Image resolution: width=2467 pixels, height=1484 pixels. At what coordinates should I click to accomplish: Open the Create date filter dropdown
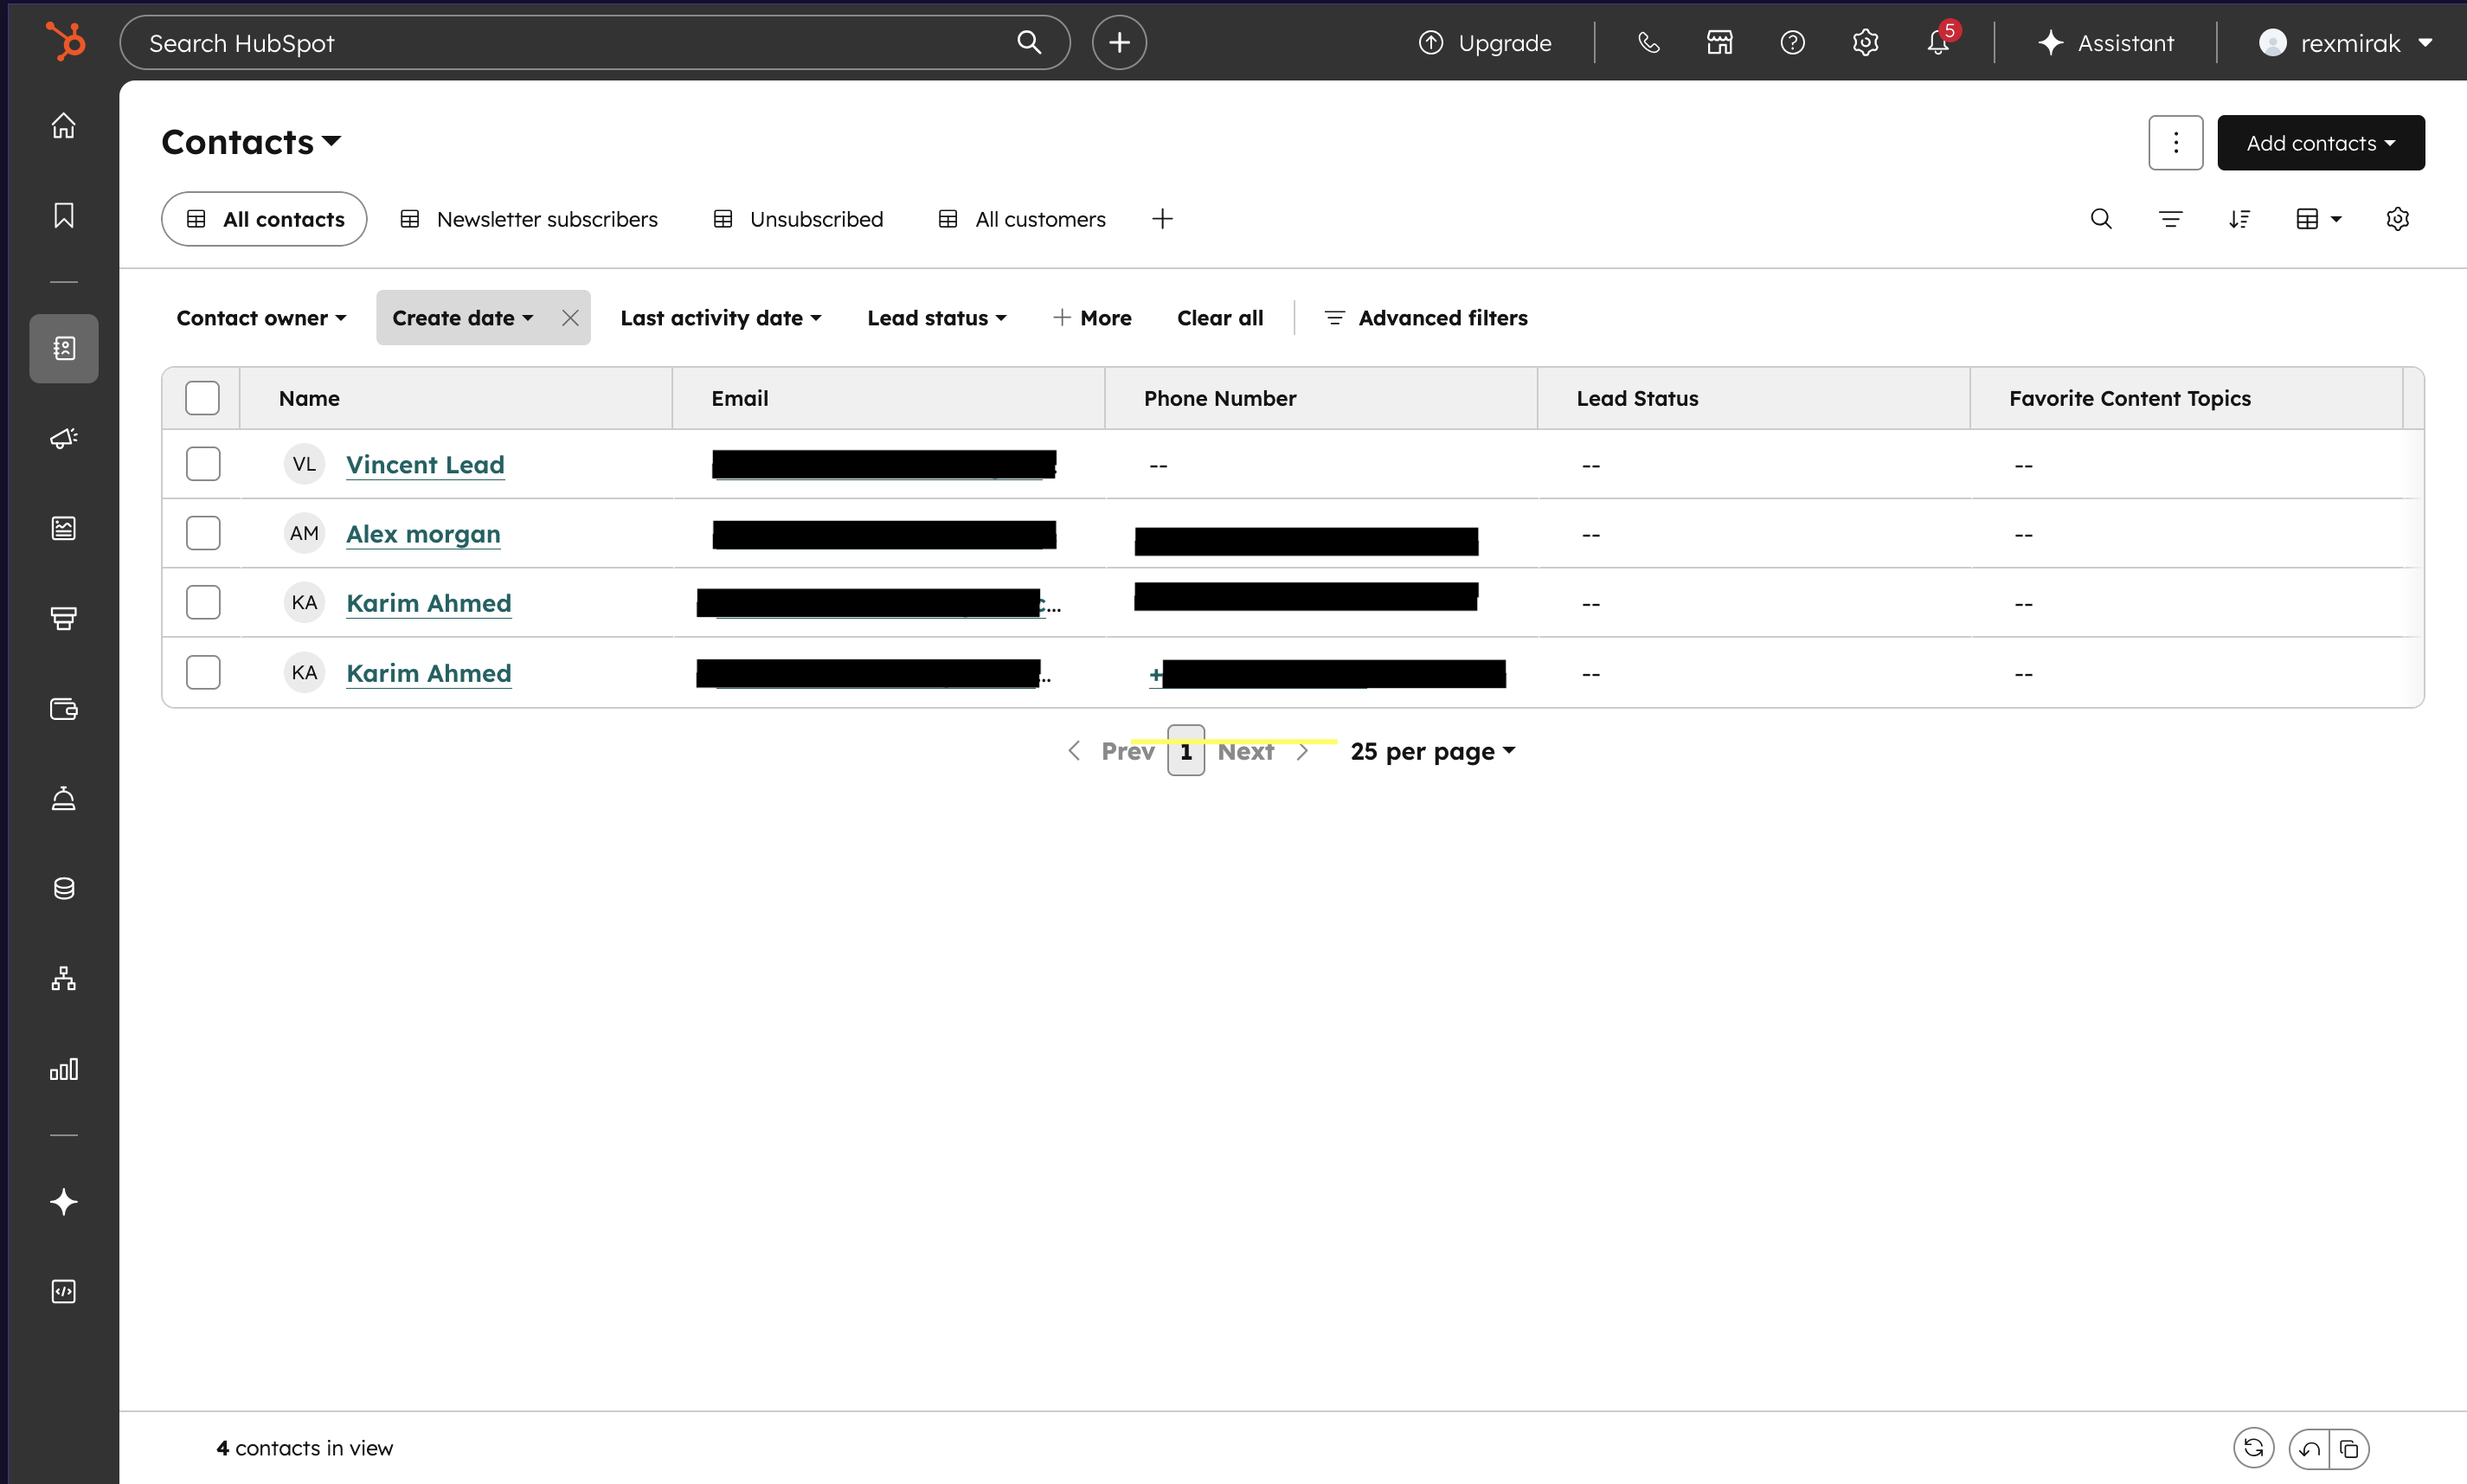[x=463, y=318]
